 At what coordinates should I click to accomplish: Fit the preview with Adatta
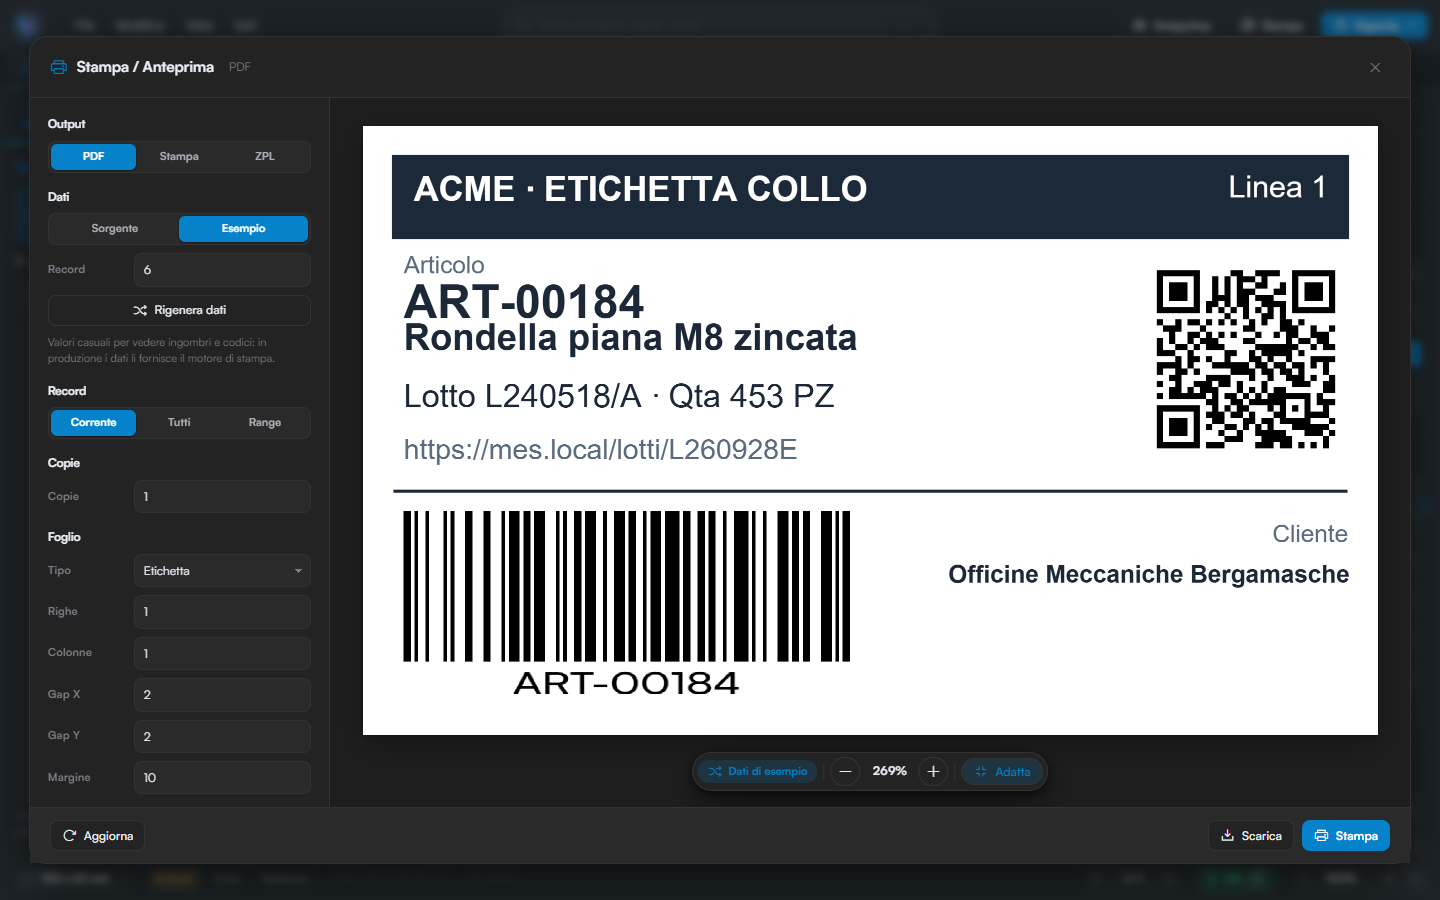click(1003, 771)
